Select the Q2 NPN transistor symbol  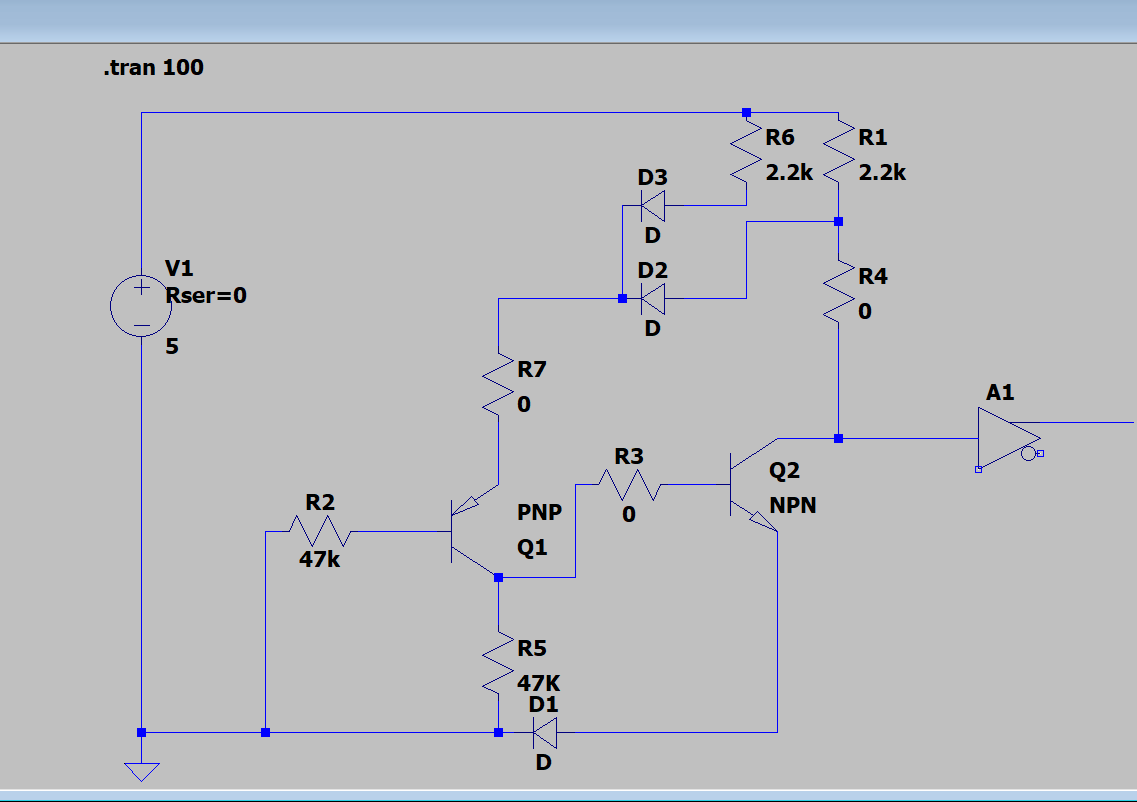tap(754, 484)
